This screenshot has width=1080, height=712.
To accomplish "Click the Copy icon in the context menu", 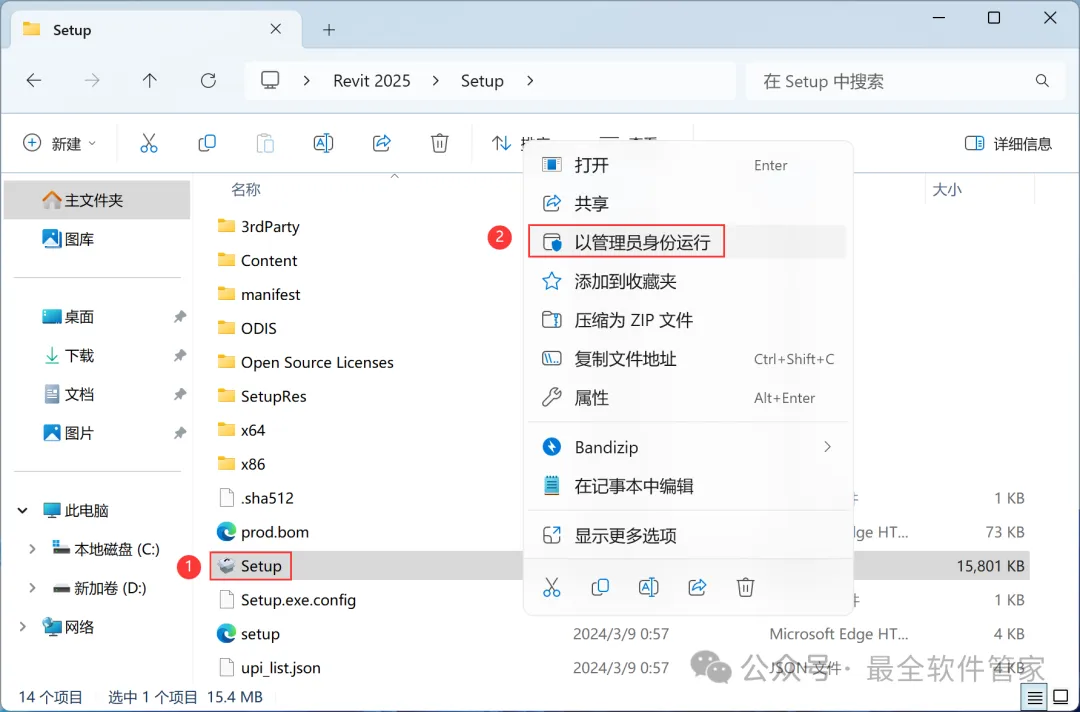I will pyautogui.click(x=600, y=587).
